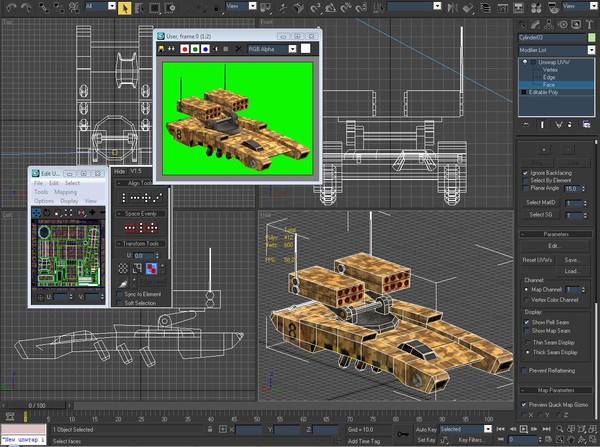Activate the Unlink Selection tool
Image resolution: width=600 pixels, height=447 pixels.
click(x=59, y=7)
